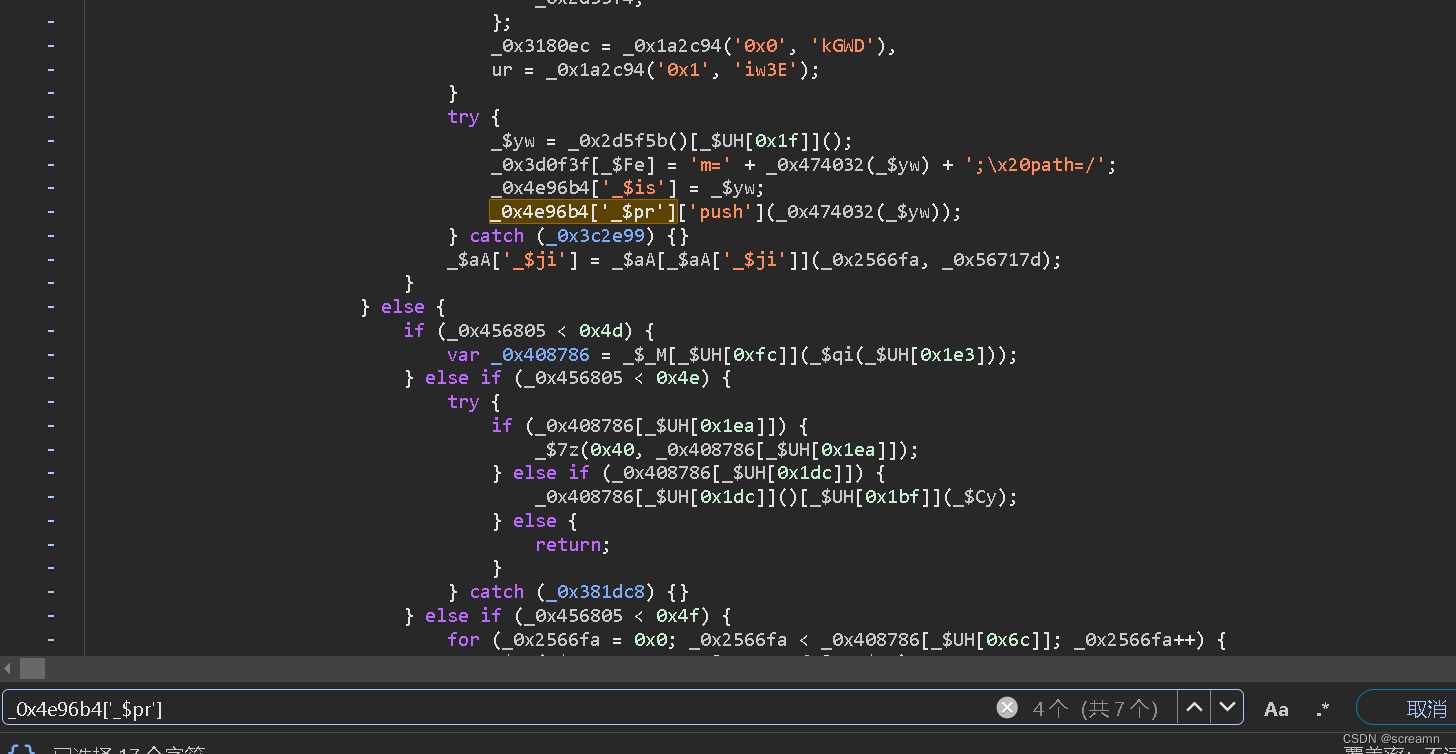Screen dimensions: 1456x754
Task: Click the horizontal scrollbar left arrow
Action: click(8, 668)
